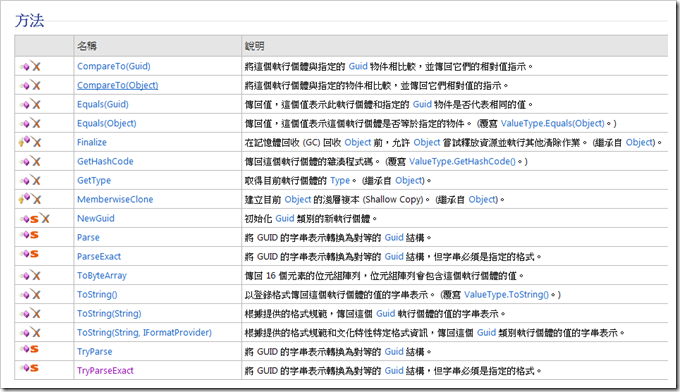This screenshot has width=680, height=392.
Task: Open Guid link in Equals(Guid) description
Action: pos(422,105)
